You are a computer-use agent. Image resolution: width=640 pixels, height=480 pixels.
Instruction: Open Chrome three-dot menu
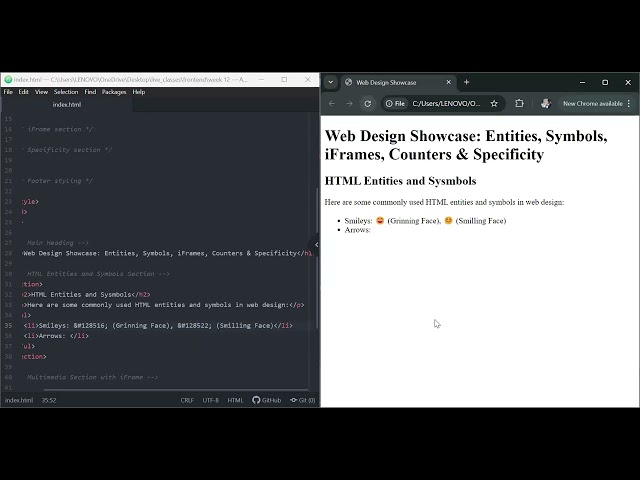point(629,104)
